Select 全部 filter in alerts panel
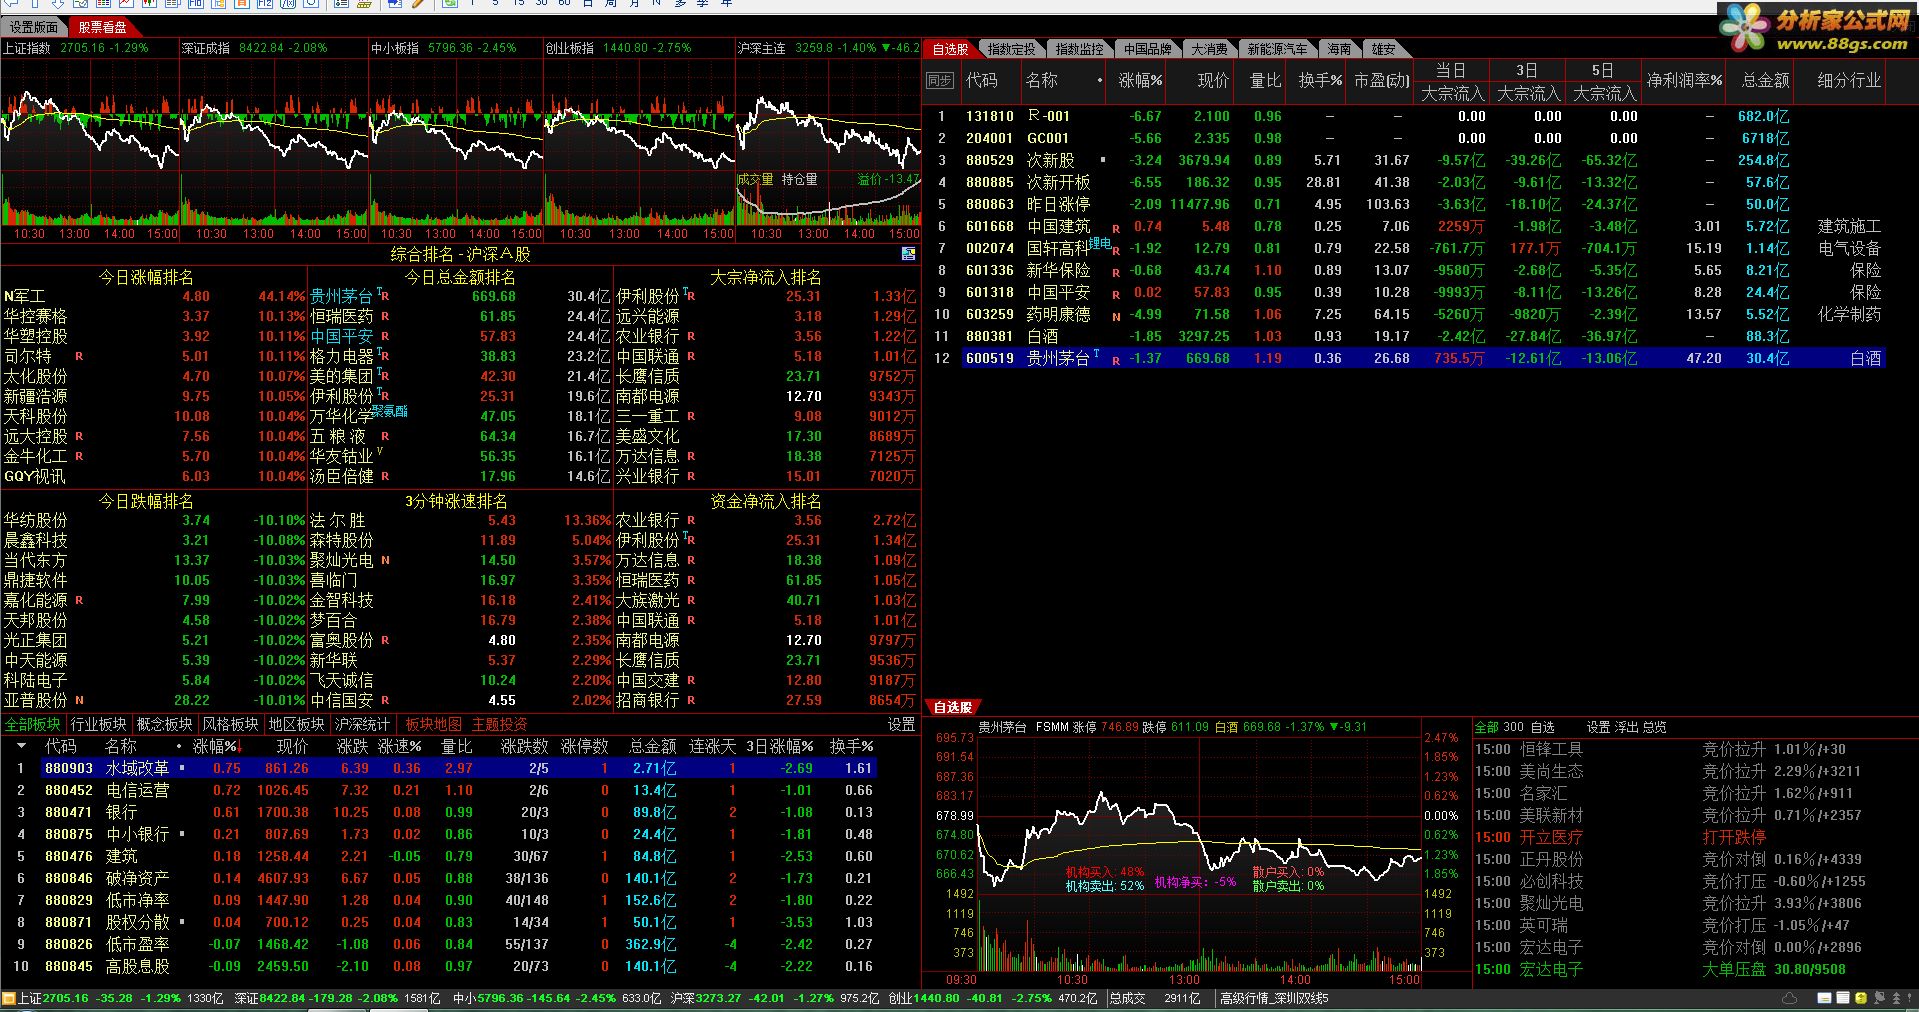 tap(1486, 727)
